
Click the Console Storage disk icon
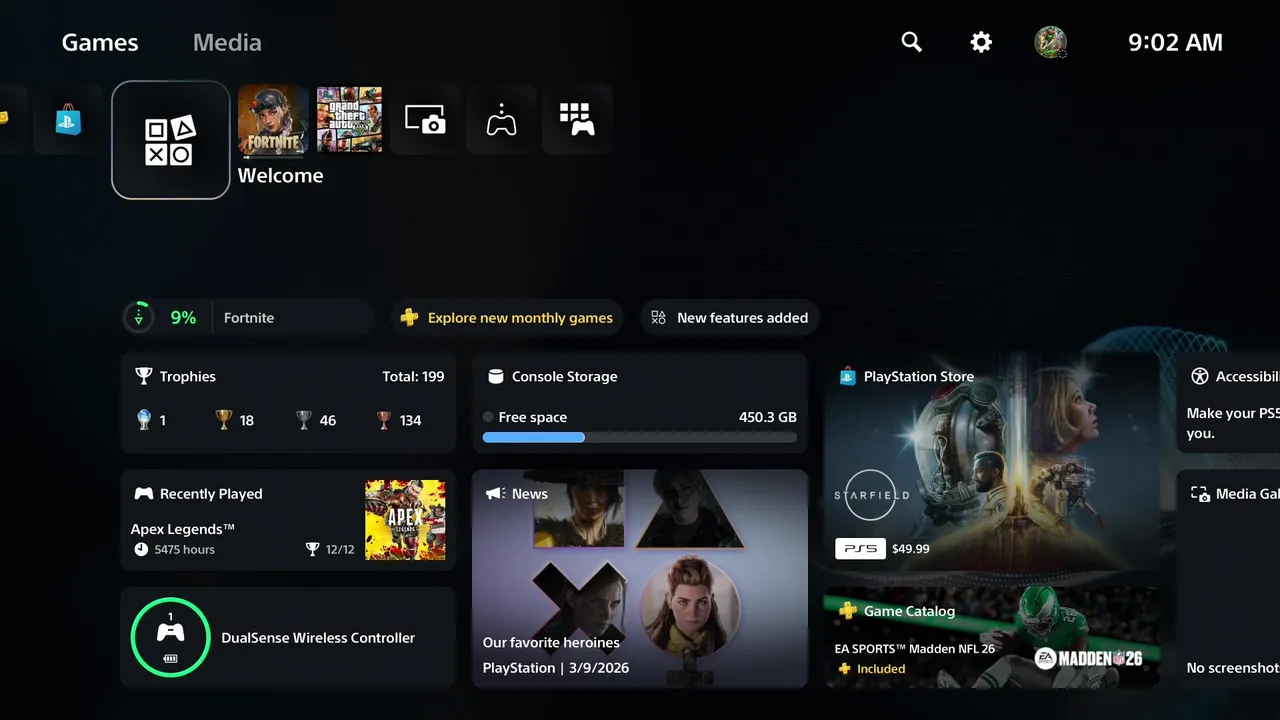[495, 376]
